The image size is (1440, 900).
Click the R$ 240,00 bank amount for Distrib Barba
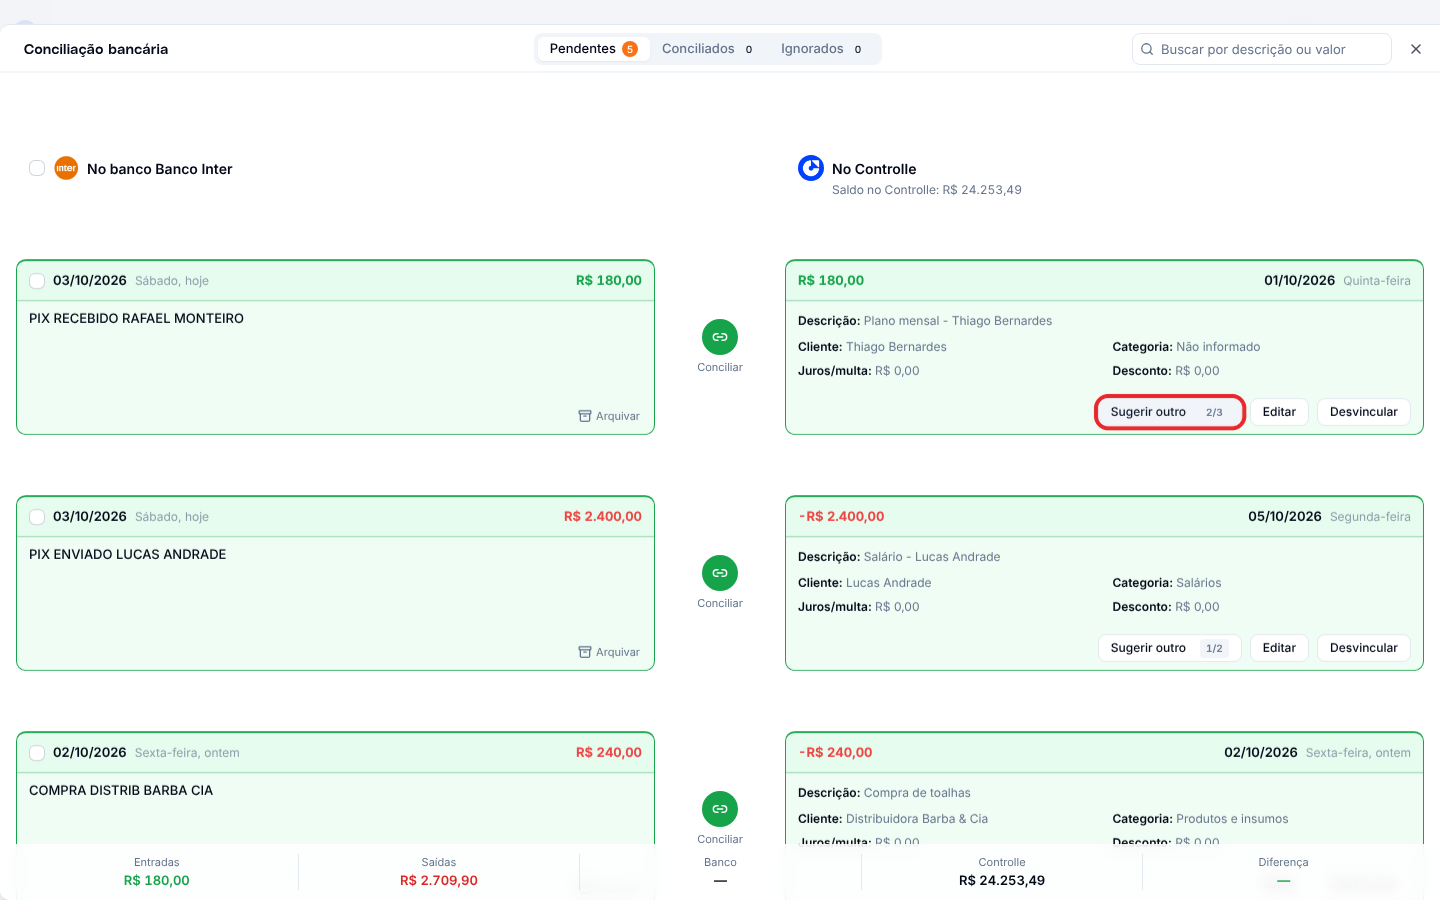[x=609, y=753]
